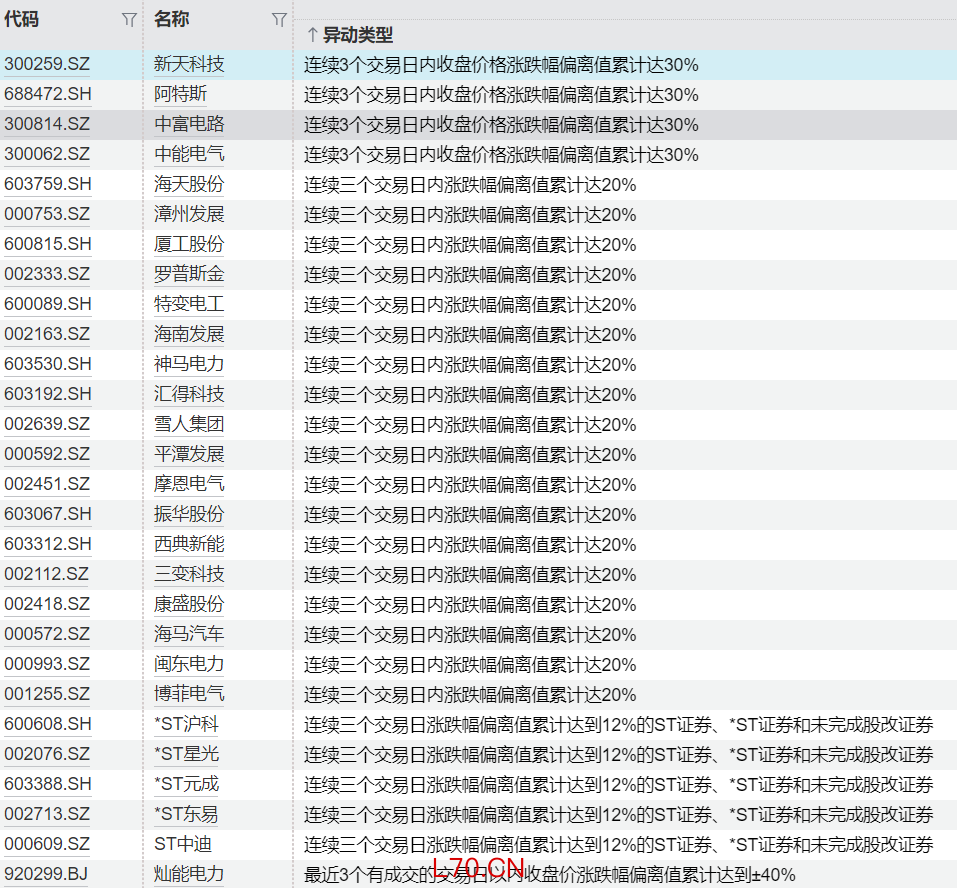The height and width of the screenshot is (888, 957).
Task: Select the 特变电工 name cell
Action: (x=189, y=305)
